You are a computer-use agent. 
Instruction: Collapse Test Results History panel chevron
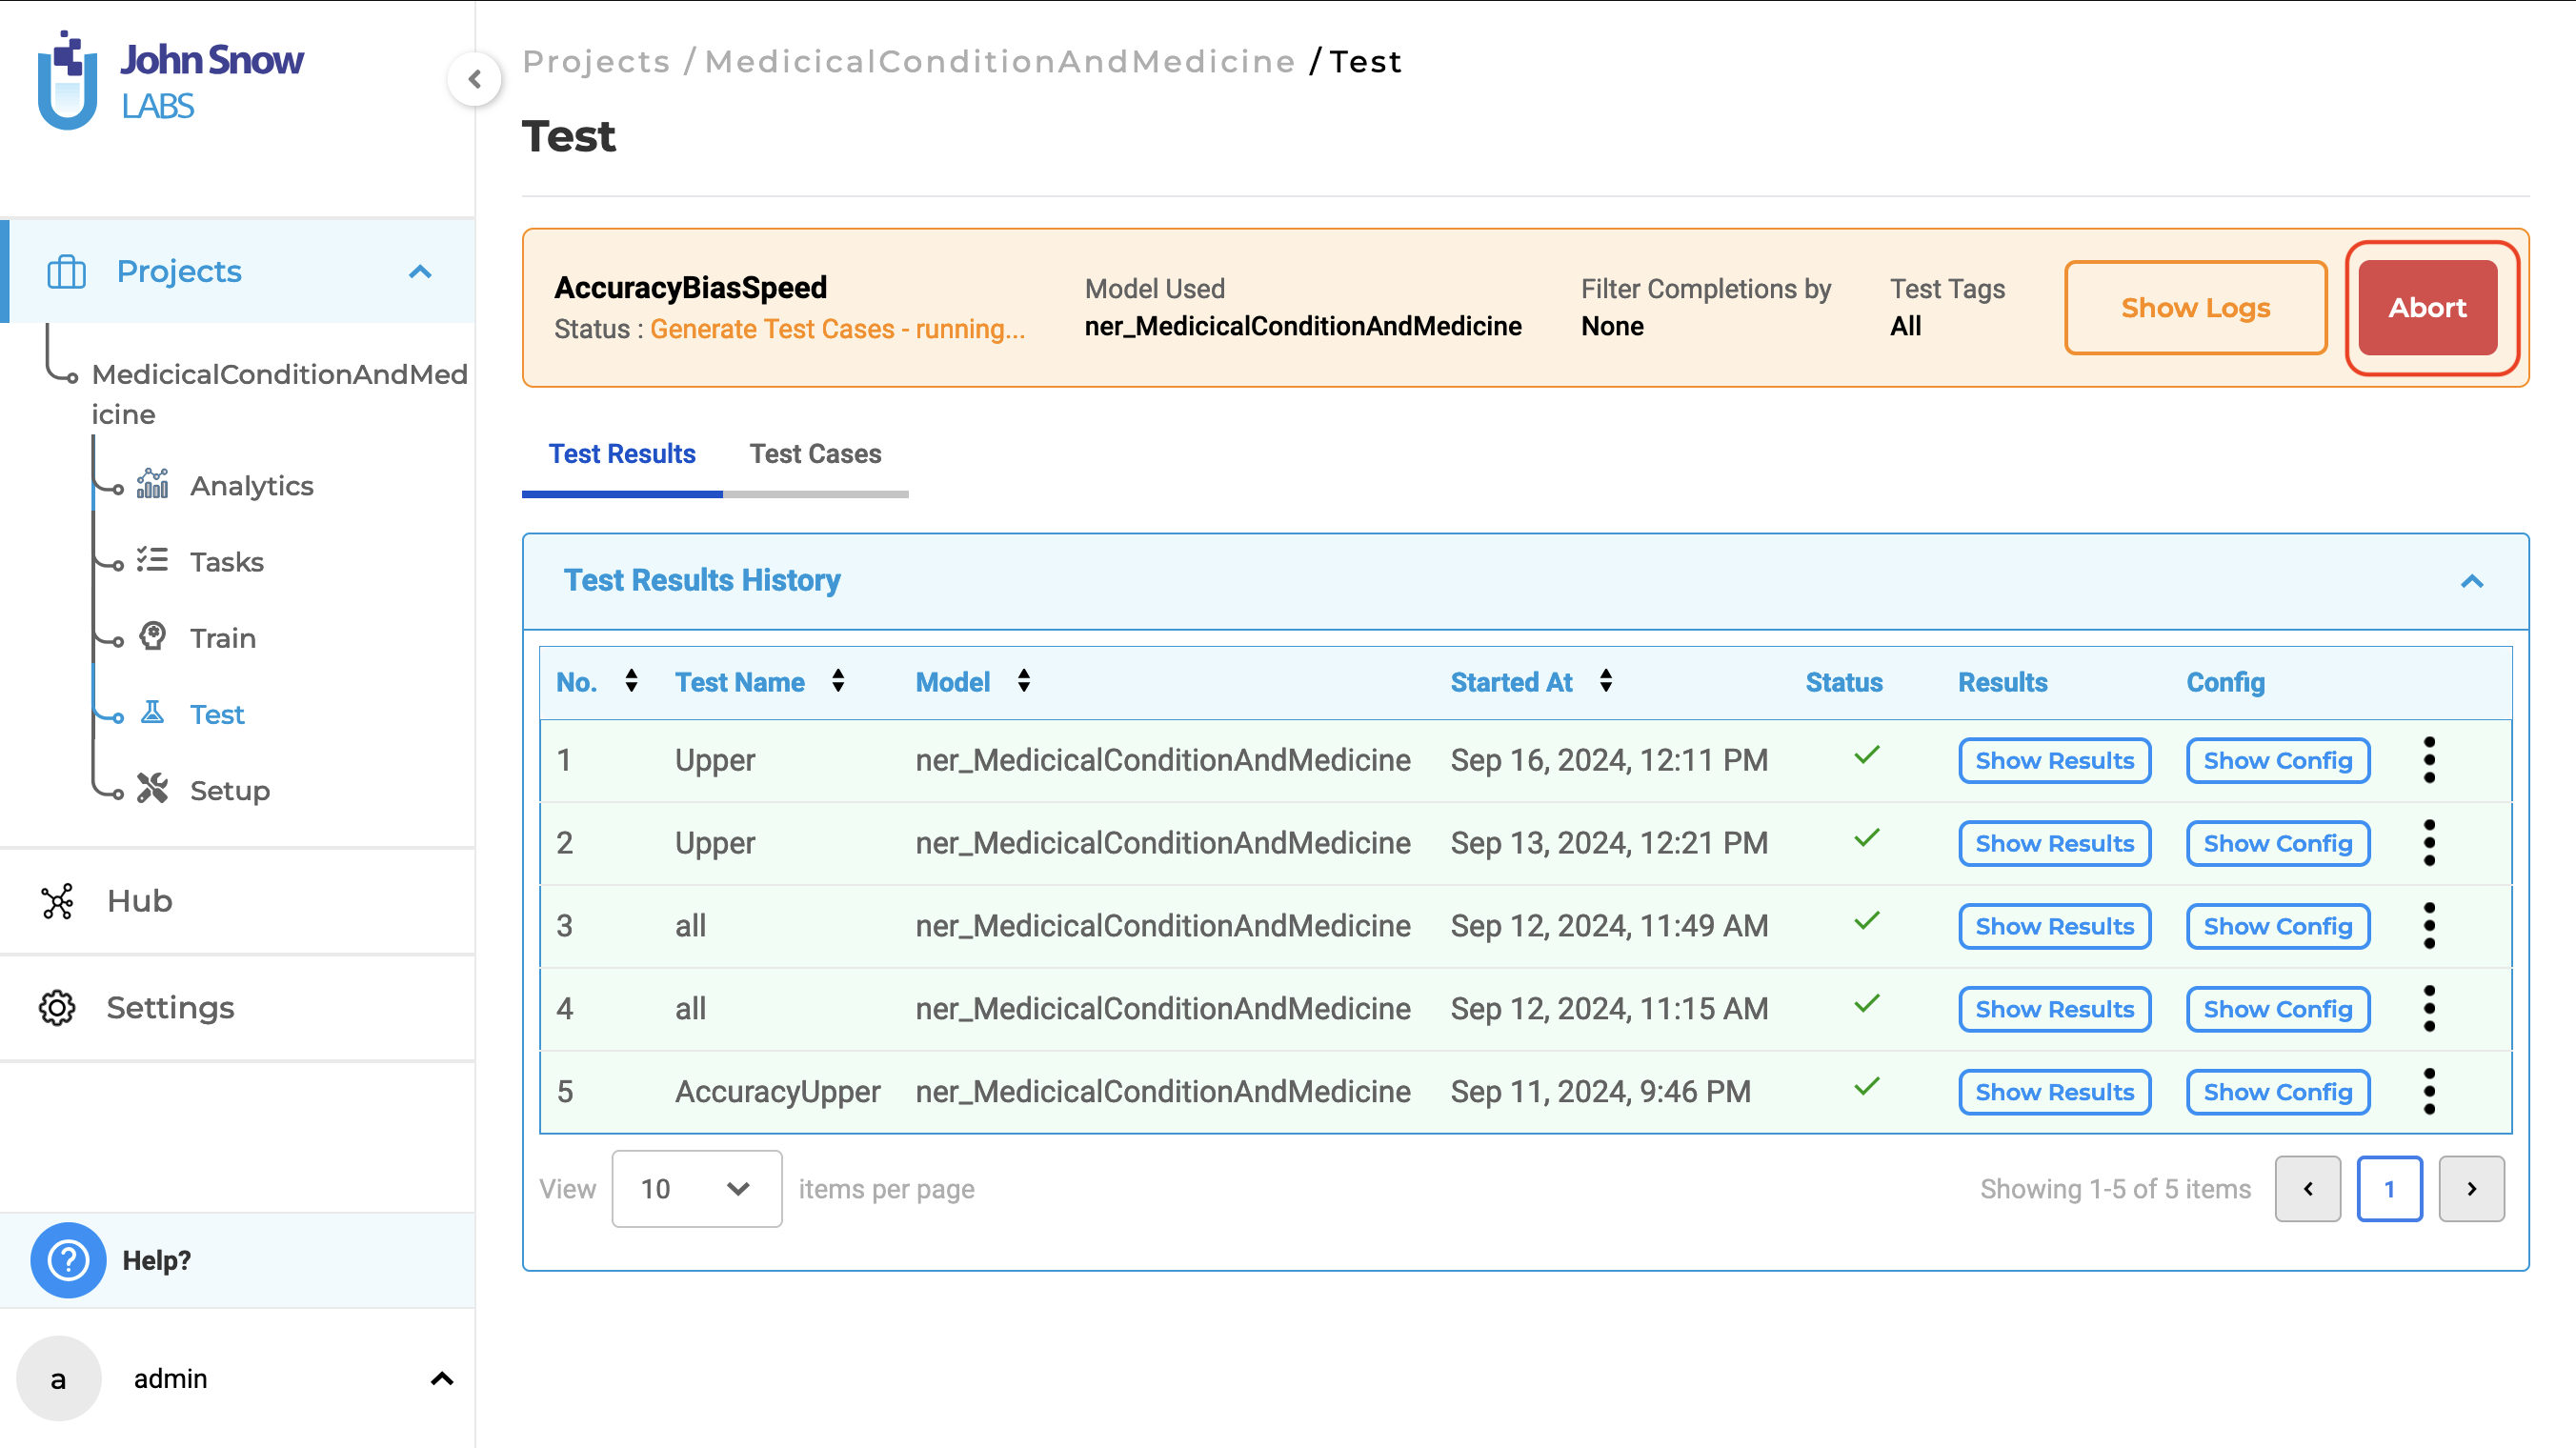coord(2472,581)
